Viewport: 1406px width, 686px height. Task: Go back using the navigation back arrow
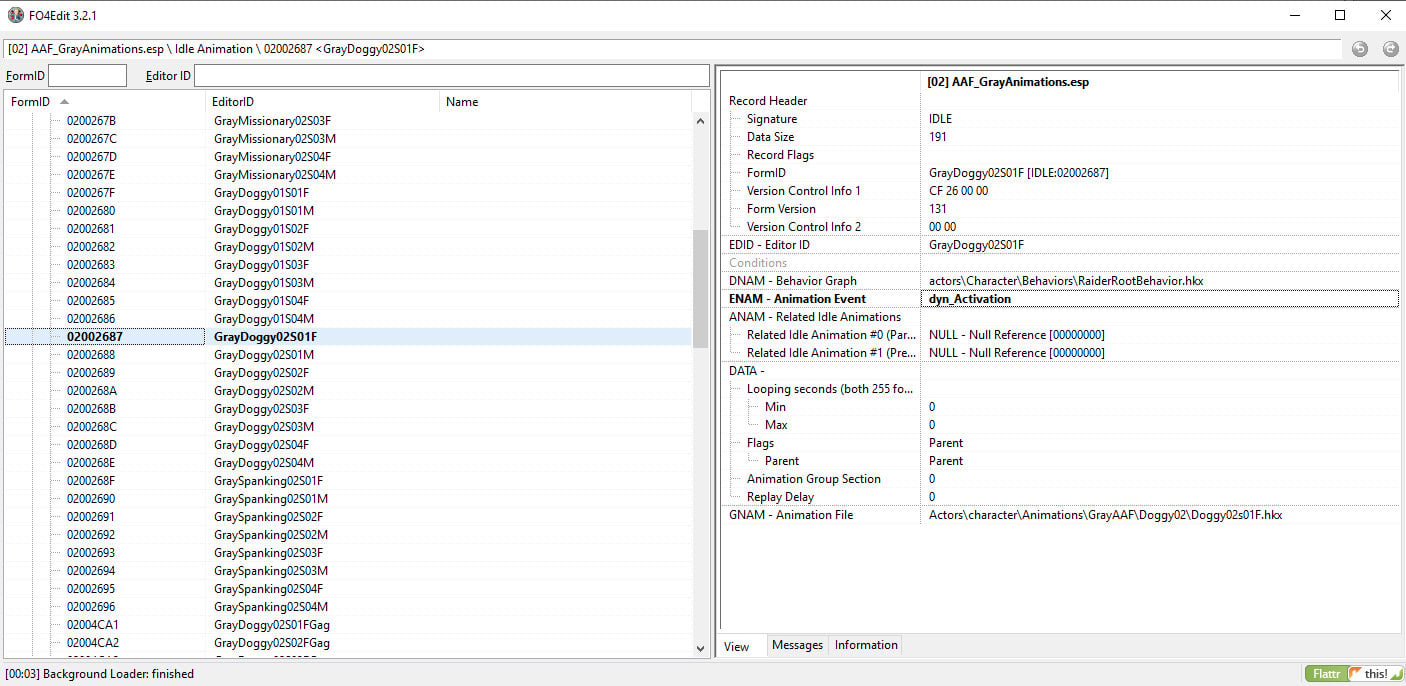point(1359,49)
